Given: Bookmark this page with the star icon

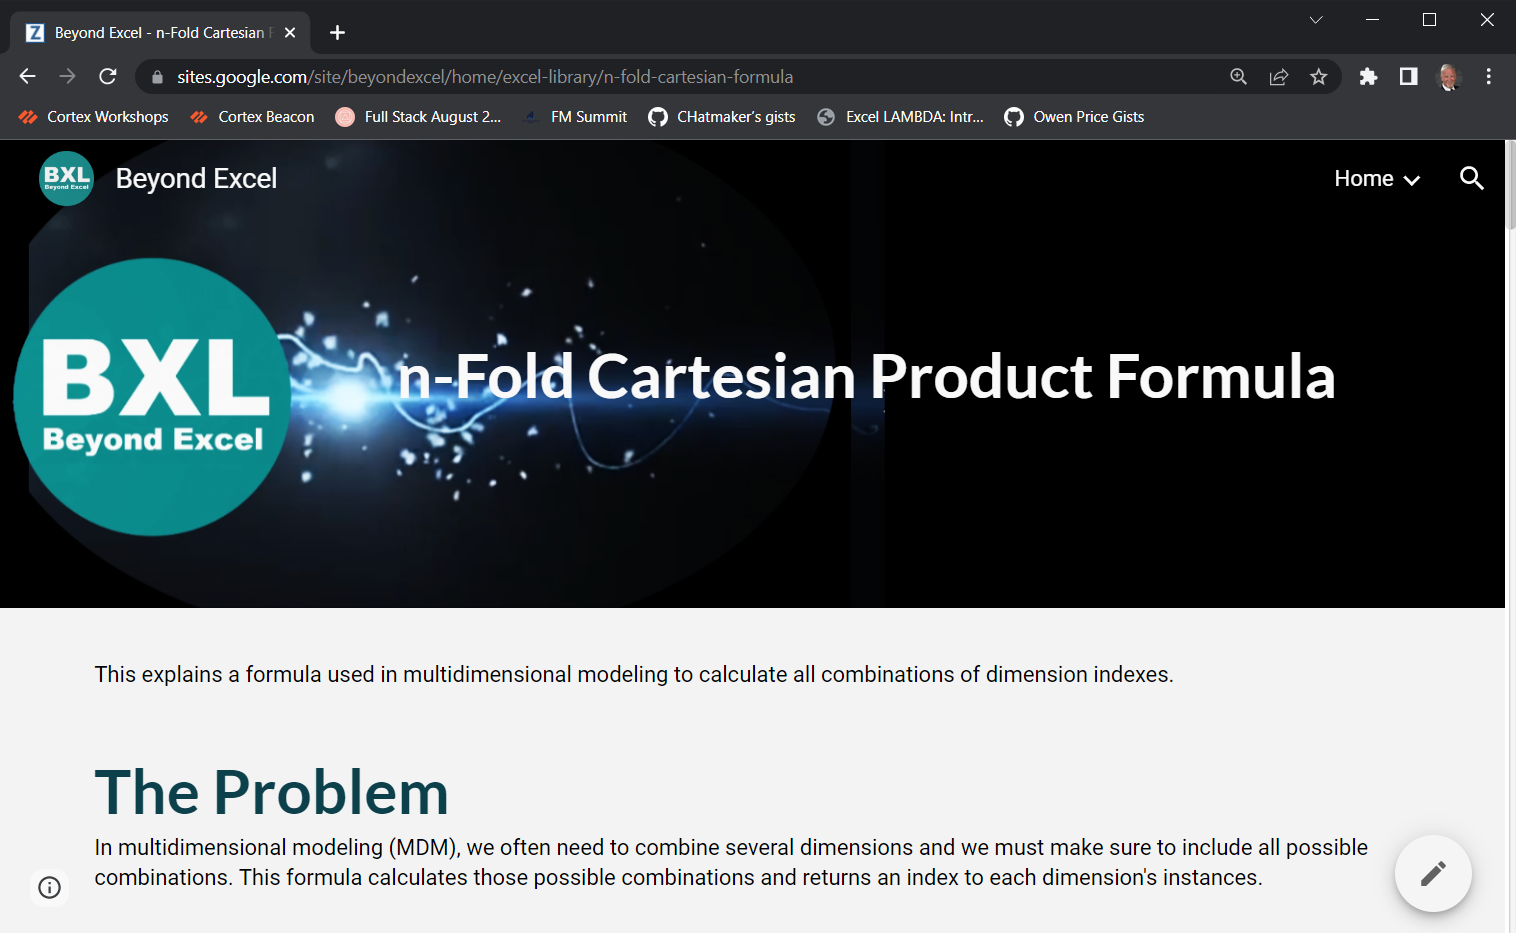Looking at the screenshot, I should [1318, 77].
